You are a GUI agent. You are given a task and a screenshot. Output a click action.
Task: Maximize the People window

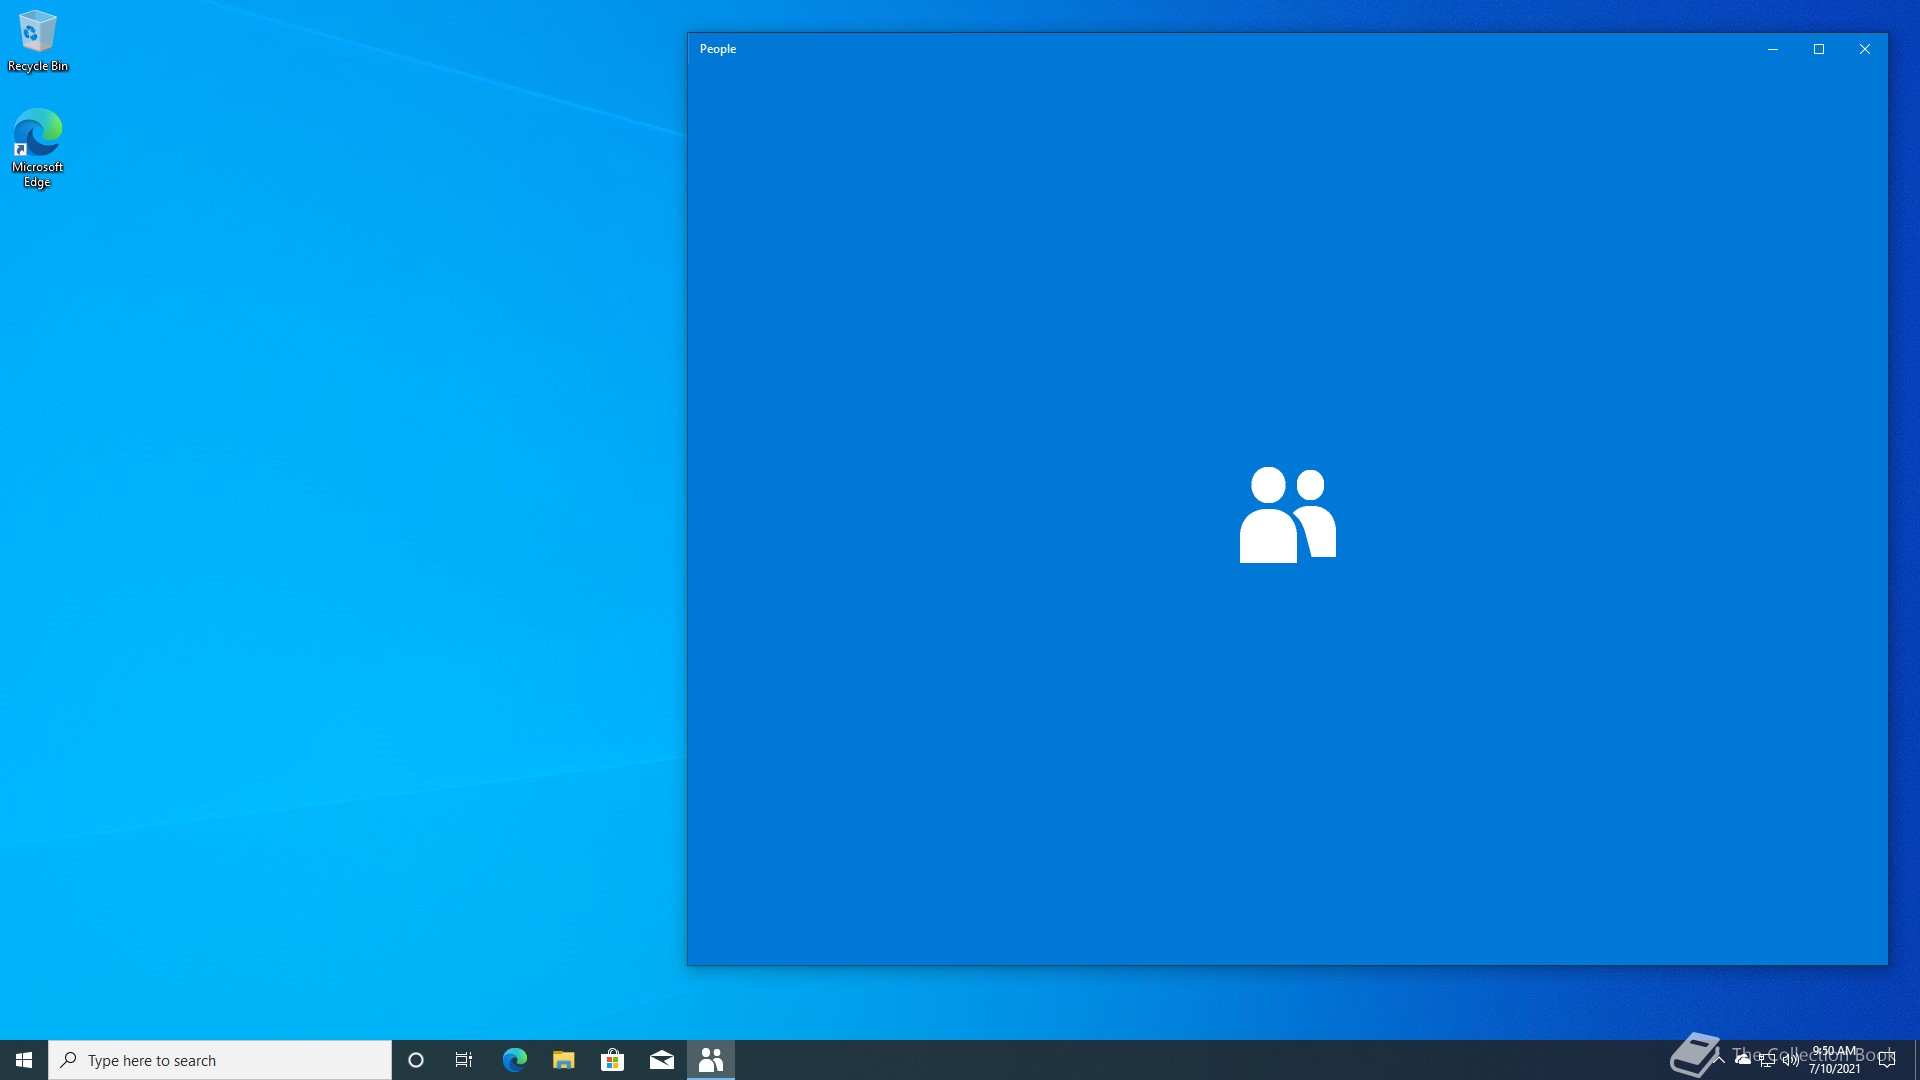click(1819, 49)
